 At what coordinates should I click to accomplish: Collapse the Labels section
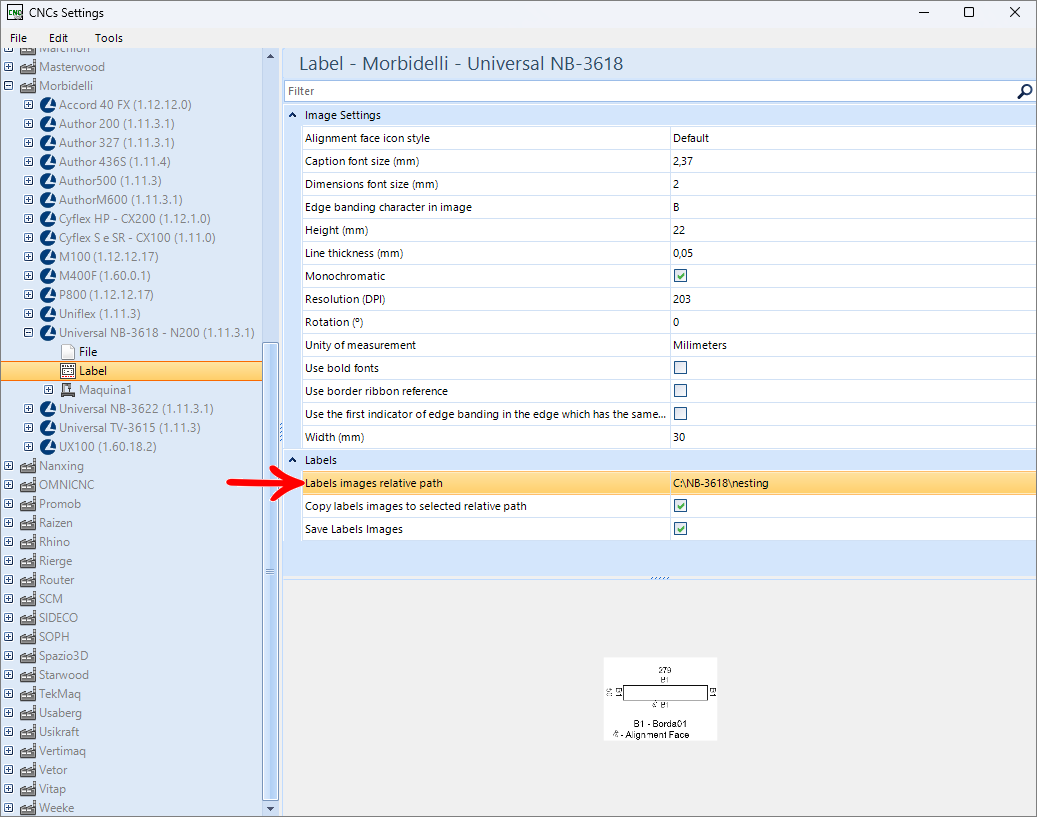coord(292,460)
